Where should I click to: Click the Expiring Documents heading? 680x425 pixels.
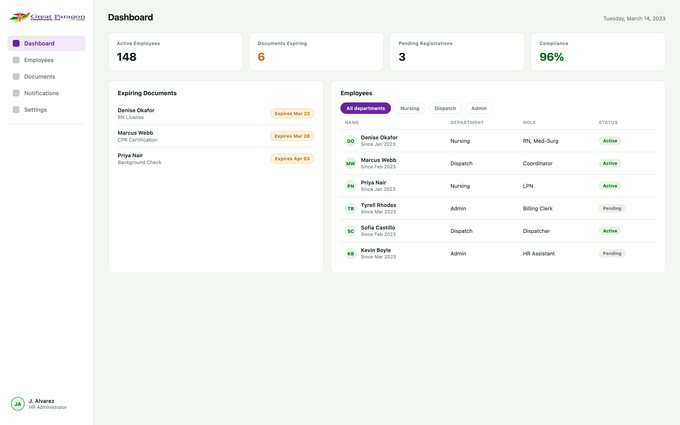click(x=147, y=93)
